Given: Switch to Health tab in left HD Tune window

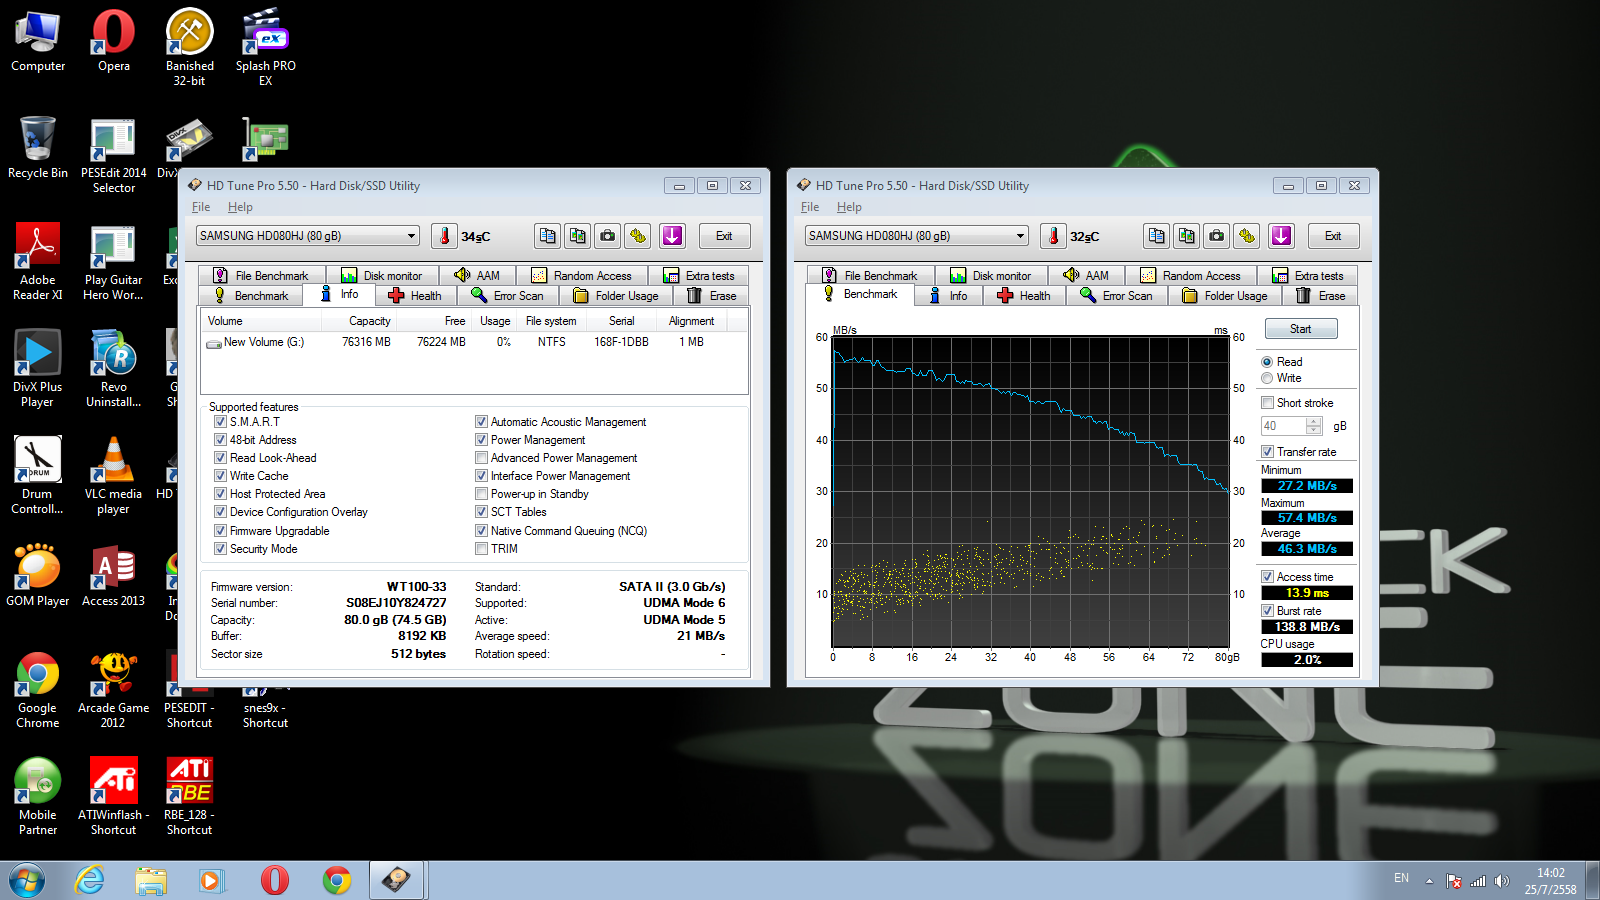Looking at the screenshot, I should click(x=414, y=296).
